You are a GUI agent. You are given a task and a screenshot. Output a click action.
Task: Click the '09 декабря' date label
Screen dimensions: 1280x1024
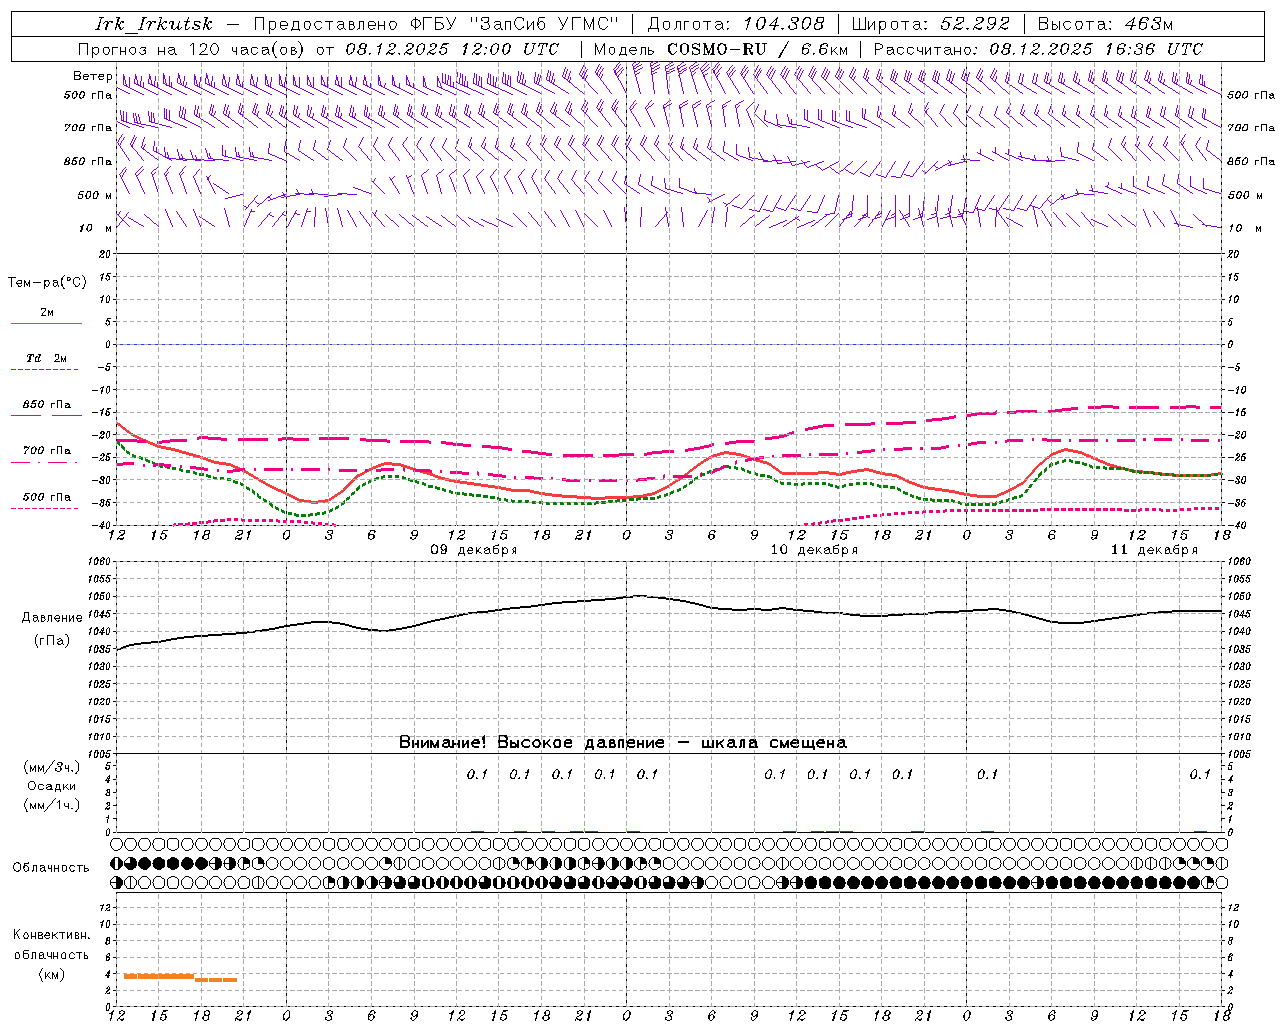474,550
